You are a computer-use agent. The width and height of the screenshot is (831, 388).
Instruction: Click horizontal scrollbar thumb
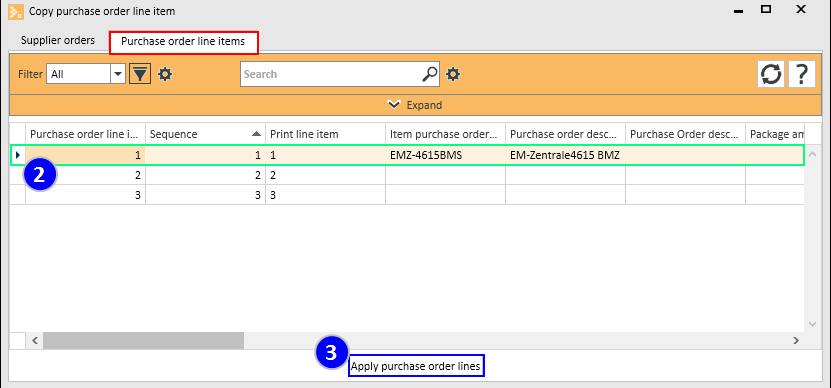pyautogui.click(x=144, y=341)
